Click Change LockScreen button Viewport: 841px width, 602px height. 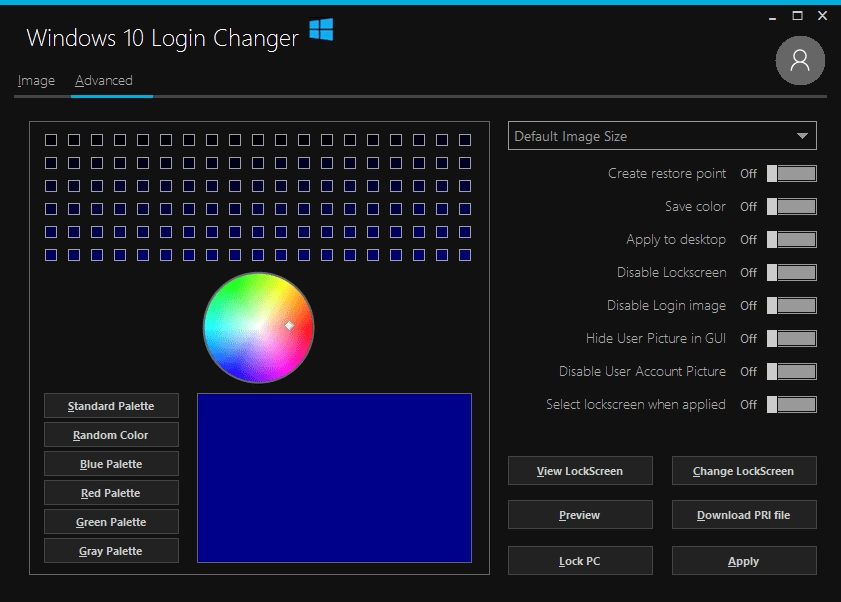pyautogui.click(x=744, y=471)
